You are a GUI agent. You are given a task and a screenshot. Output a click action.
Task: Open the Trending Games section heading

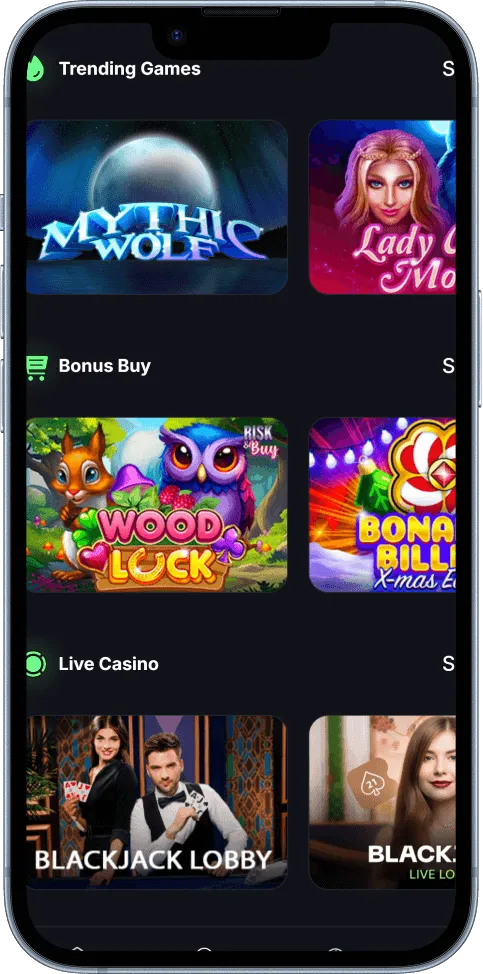[x=130, y=68]
